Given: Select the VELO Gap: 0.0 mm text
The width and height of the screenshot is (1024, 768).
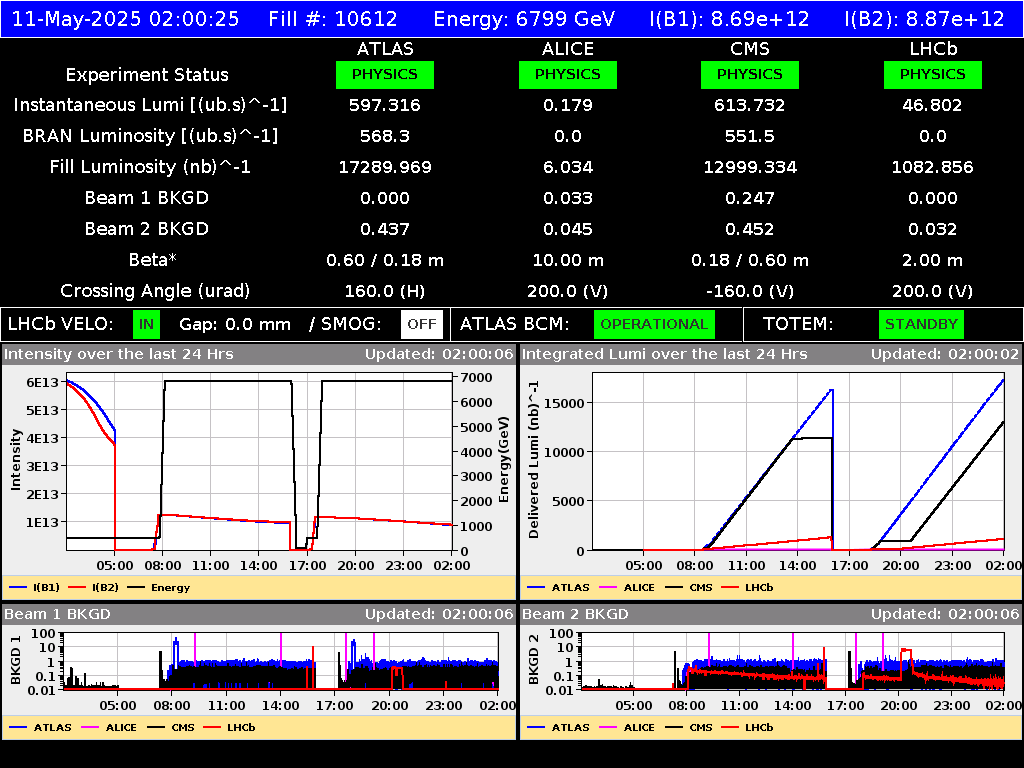Looking at the screenshot, I should tap(234, 324).
